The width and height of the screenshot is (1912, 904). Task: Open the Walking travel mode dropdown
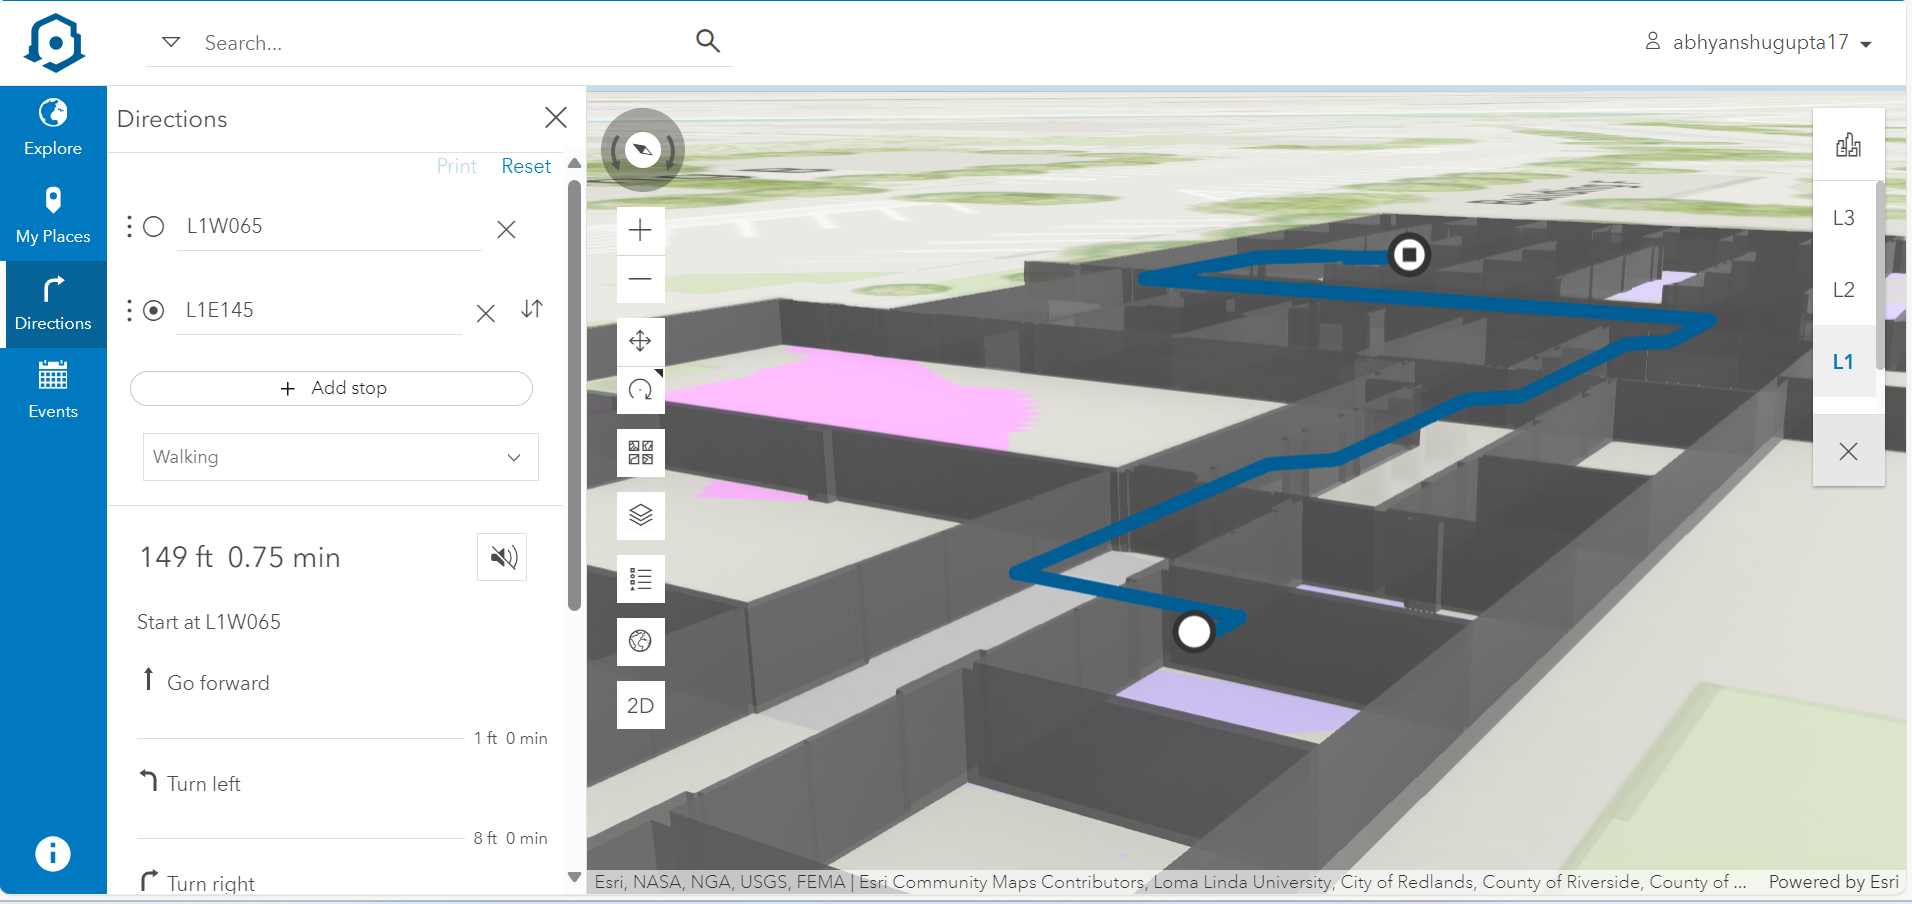tap(339, 457)
